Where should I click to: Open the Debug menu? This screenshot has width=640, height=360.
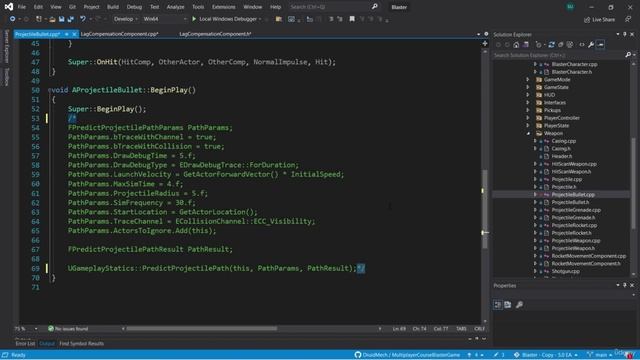[134, 7]
